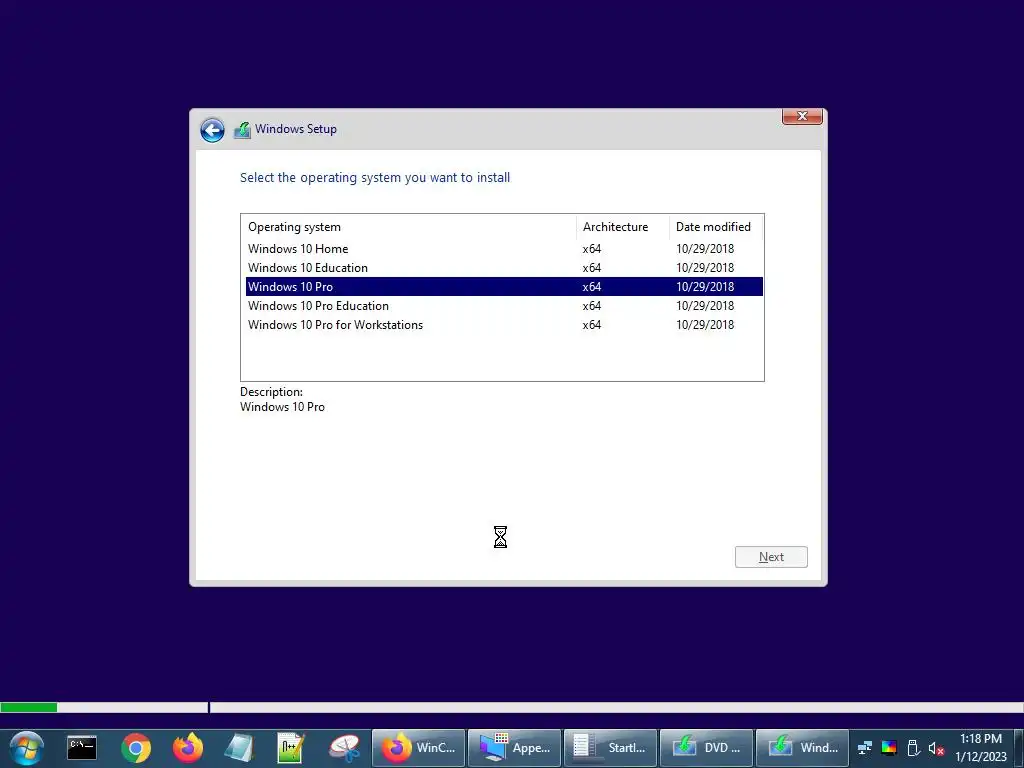Viewport: 1024px width, 768px height.
Task: Close the Windows Setup dialog
Action: (802, 116)
